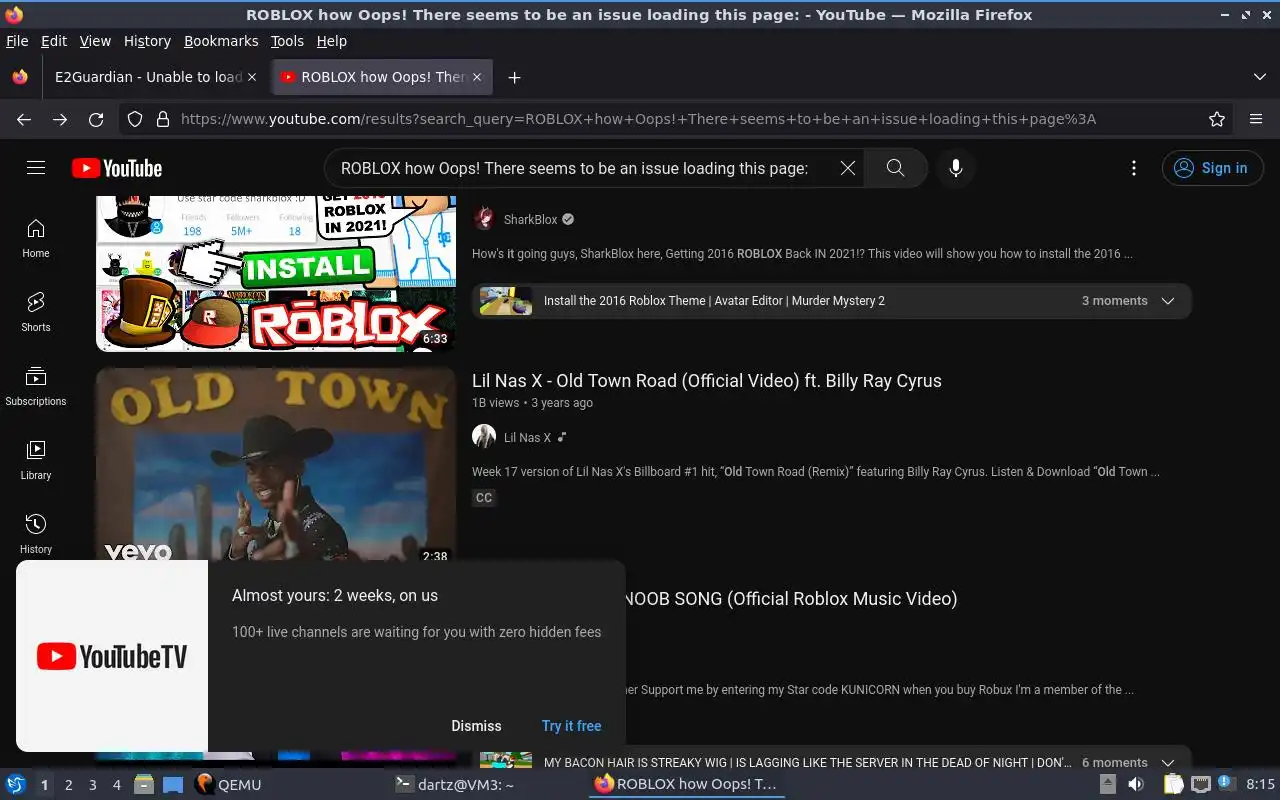The height and width of the screenshot is (800, 1280).
Task: Open Old Town Road video thumbnail
Action: [x=276, y=466]
